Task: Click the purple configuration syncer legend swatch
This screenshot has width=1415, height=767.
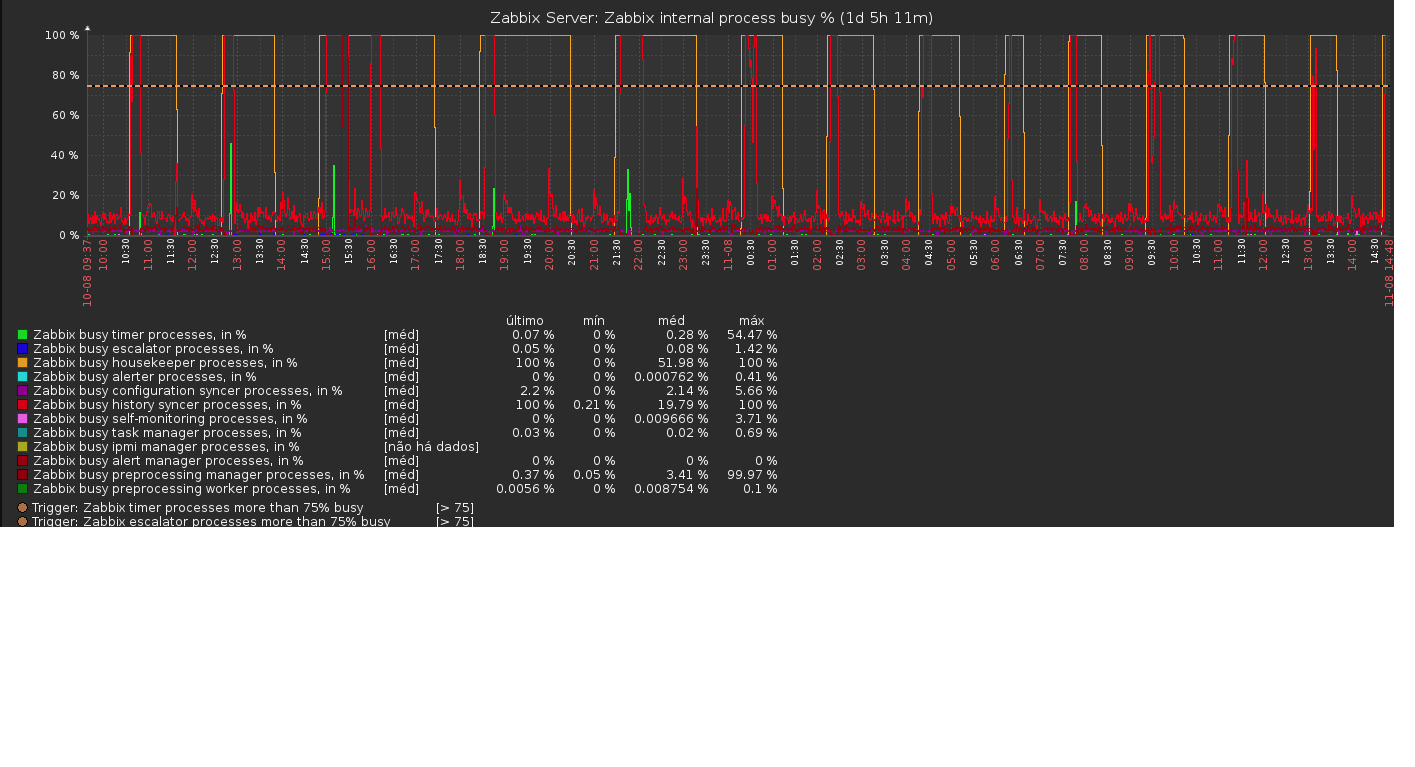Action: pos(22,391)
